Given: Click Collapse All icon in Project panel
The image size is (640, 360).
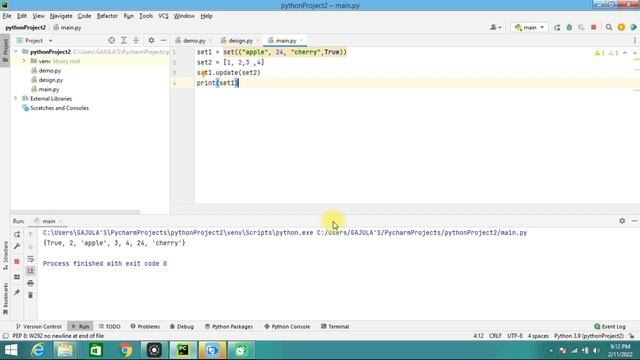Looking at the screenshot, I should tap(136, 40).
